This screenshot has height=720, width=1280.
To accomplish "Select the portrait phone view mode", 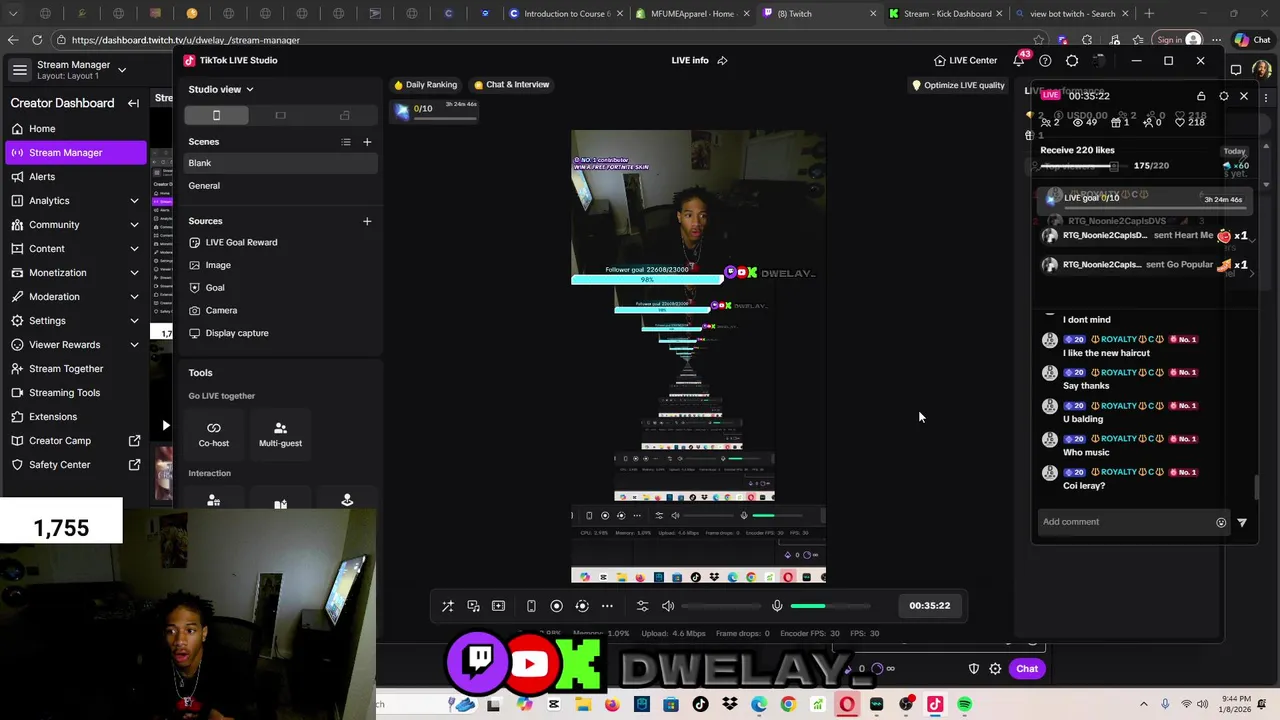I will (x=216, y=115).
